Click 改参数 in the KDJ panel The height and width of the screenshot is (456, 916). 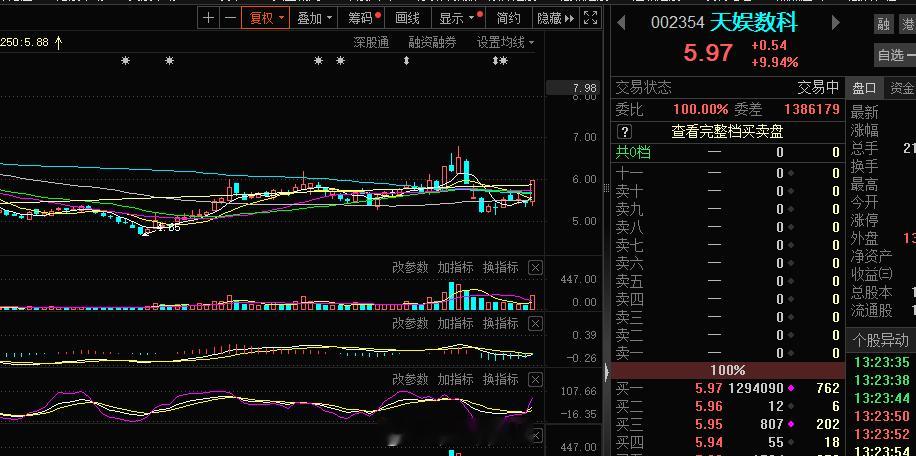410,380
